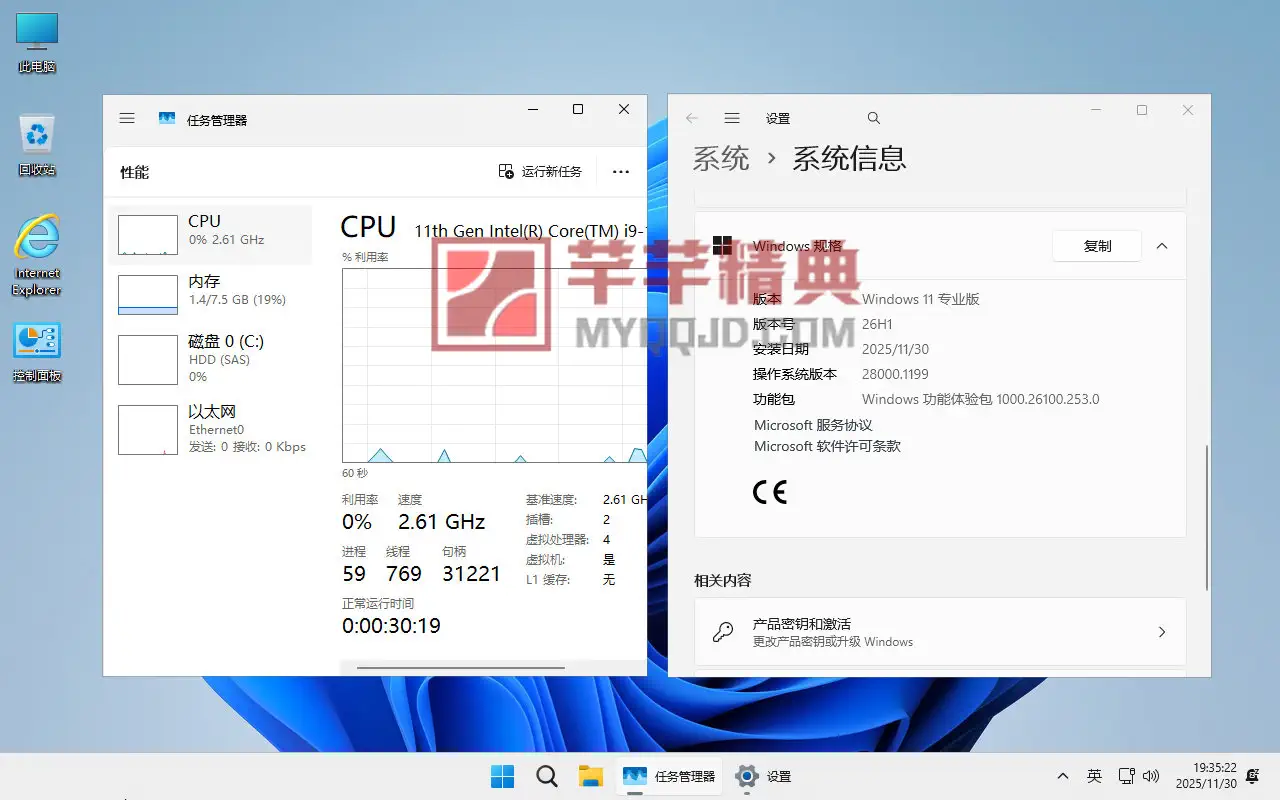Click the Settings back arrow
This screenshot has width=1280, height=800.
pos(692,118)
